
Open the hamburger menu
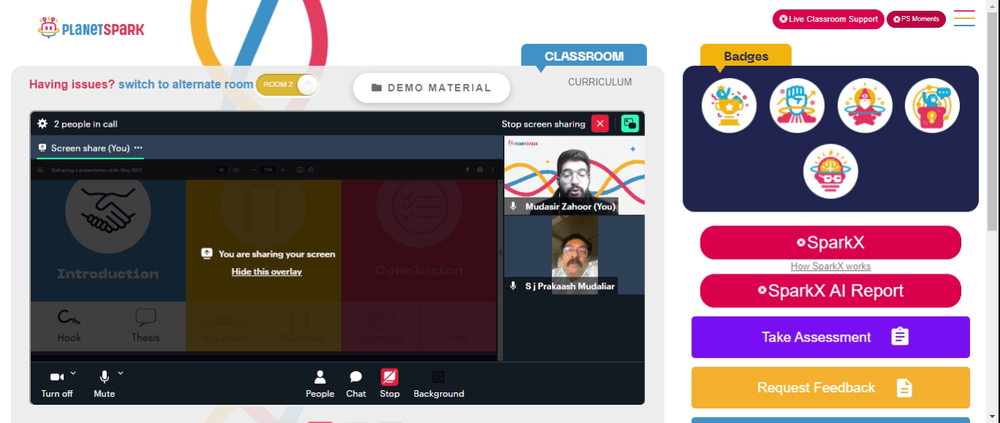coord(964,18)
